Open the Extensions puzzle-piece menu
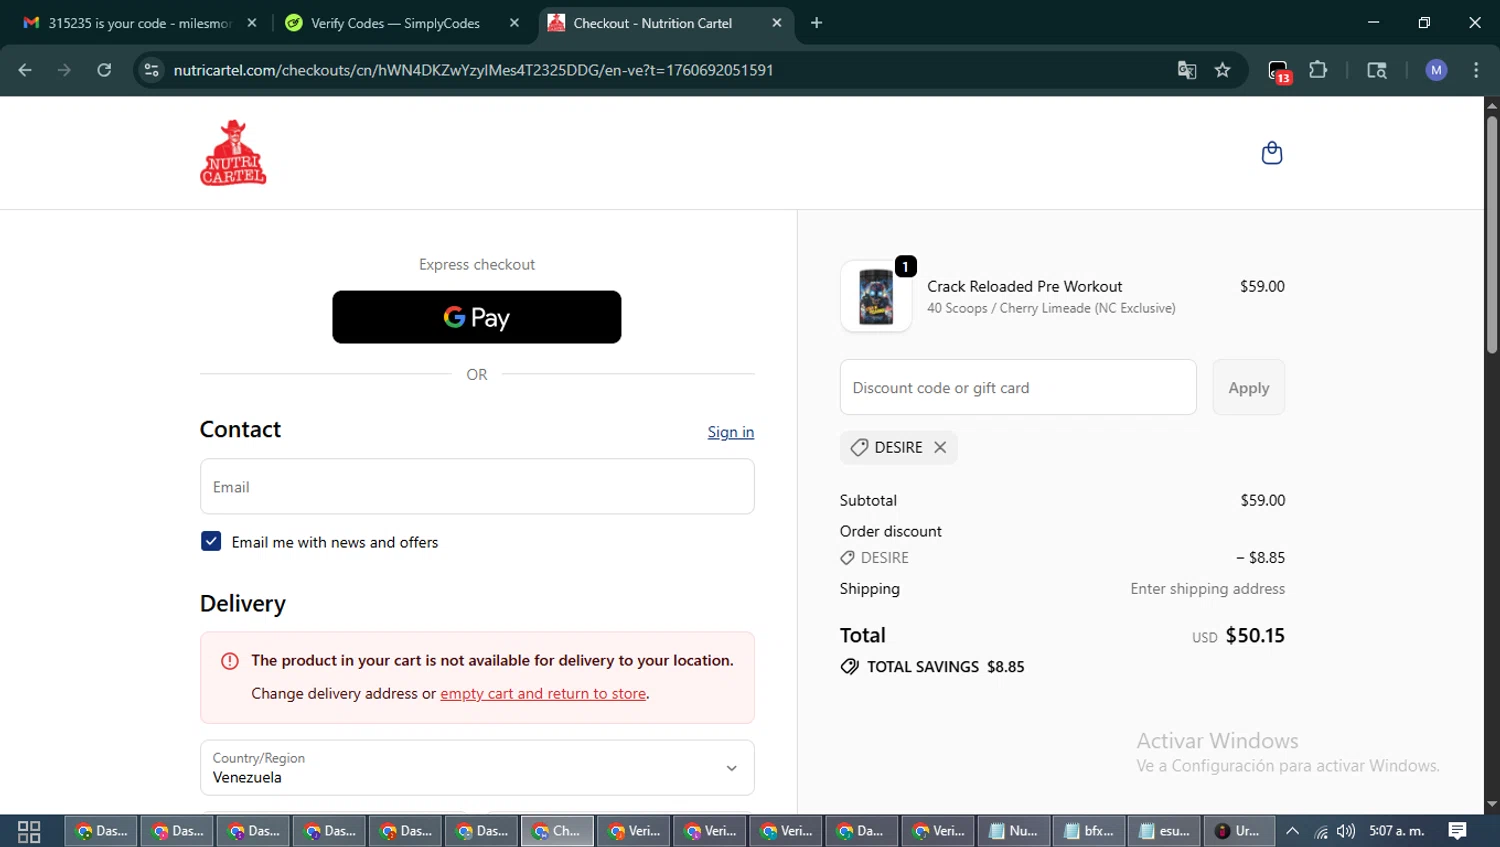Image resolution: width=1500 pixels, height=847 pixels. [x=1318, y=70]
